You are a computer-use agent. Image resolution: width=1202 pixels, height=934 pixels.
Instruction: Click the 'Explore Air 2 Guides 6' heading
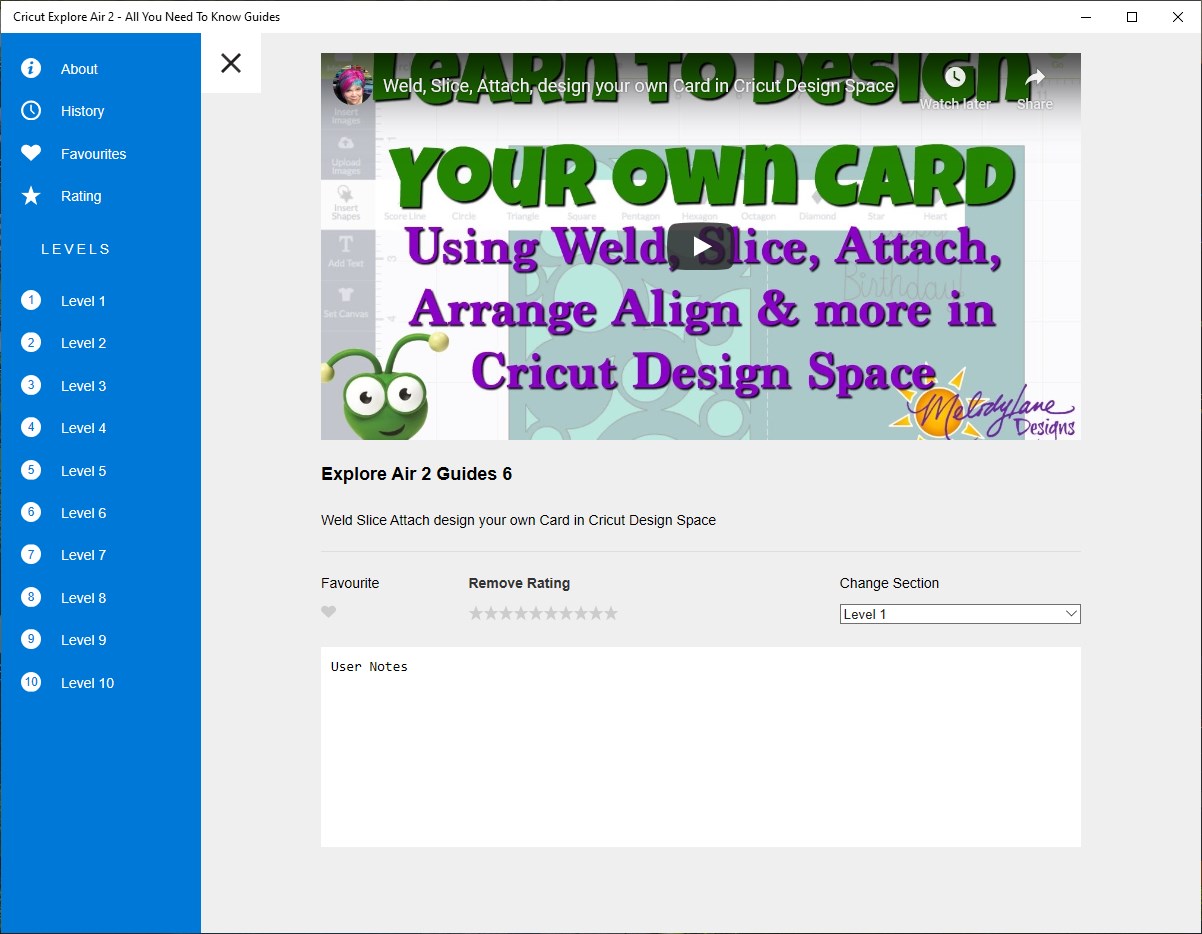point(416,474)
